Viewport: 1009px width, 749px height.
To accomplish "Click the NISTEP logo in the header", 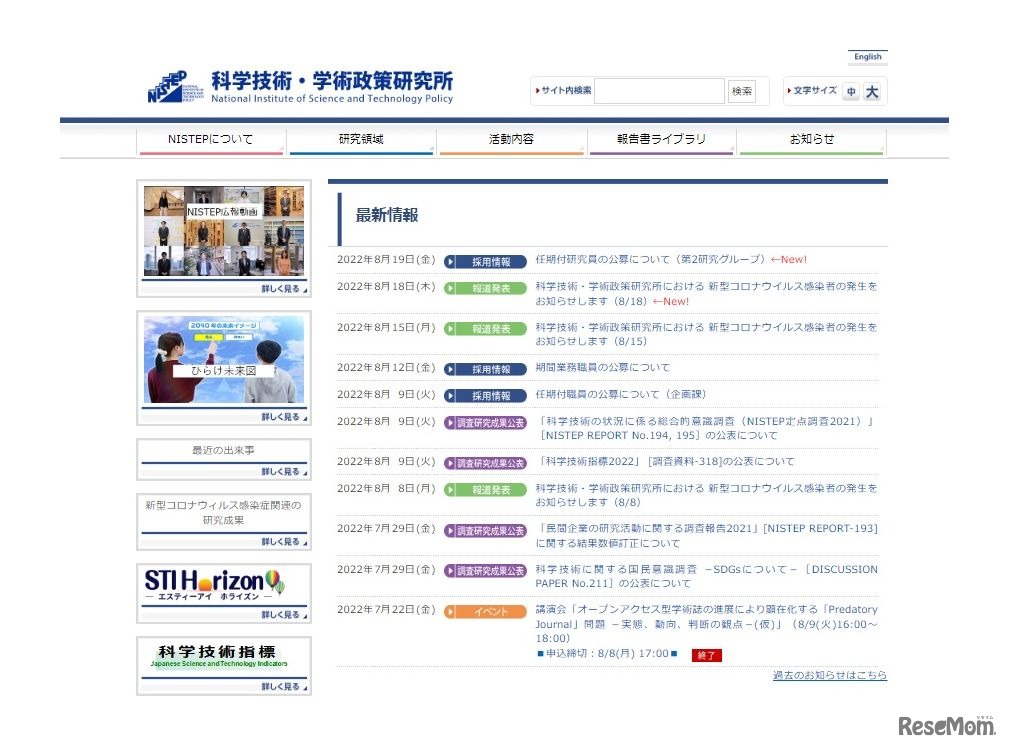I will pyautogui.click(x=168, y=85).
